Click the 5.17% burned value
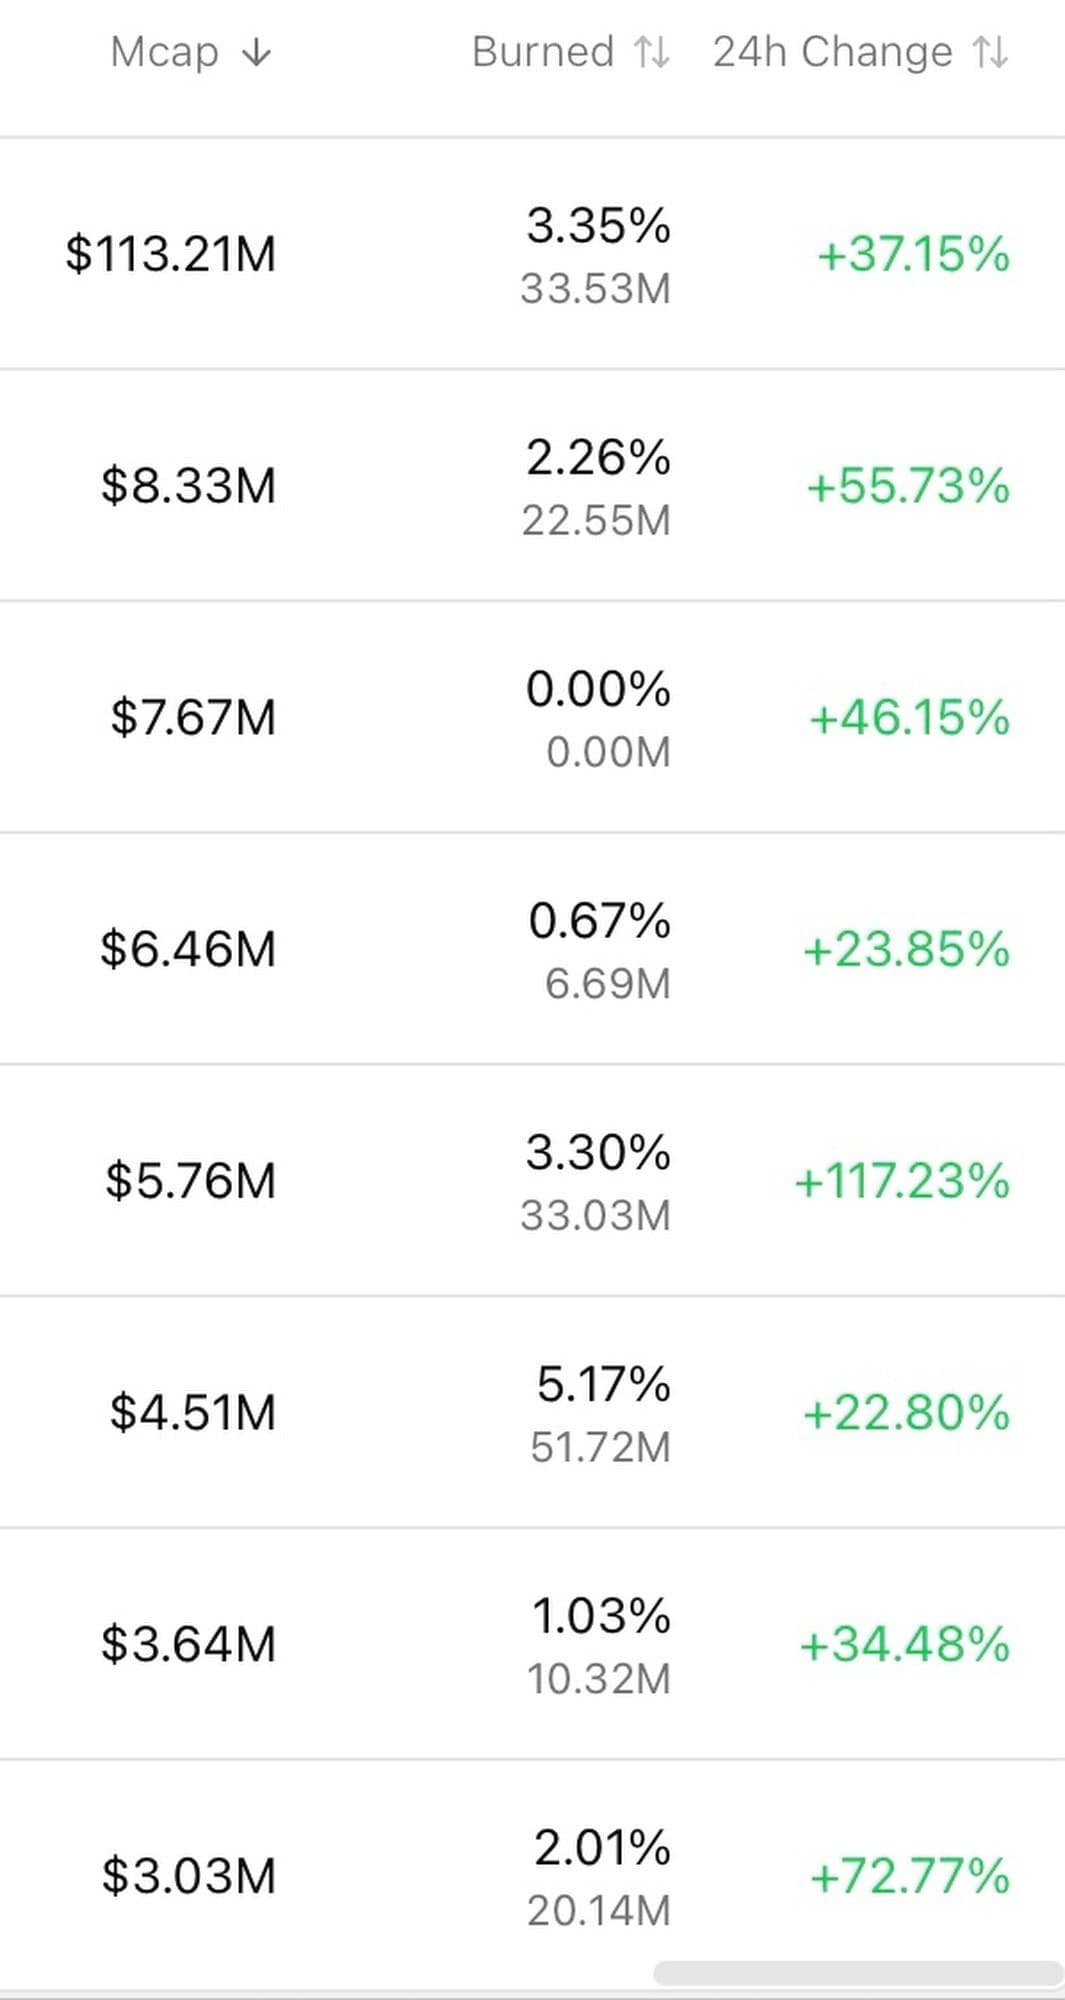This screenshot has height=2000, width=1065. 603,1385
